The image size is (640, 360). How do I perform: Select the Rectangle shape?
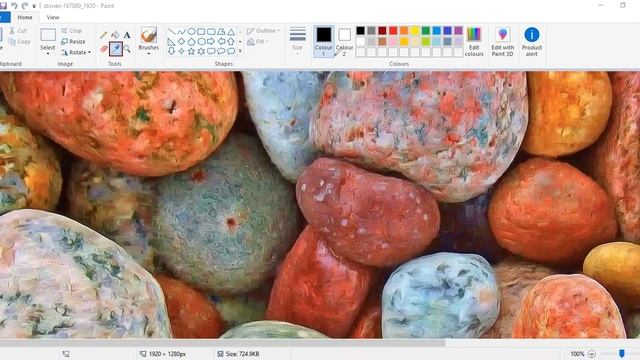coord(201,32)
